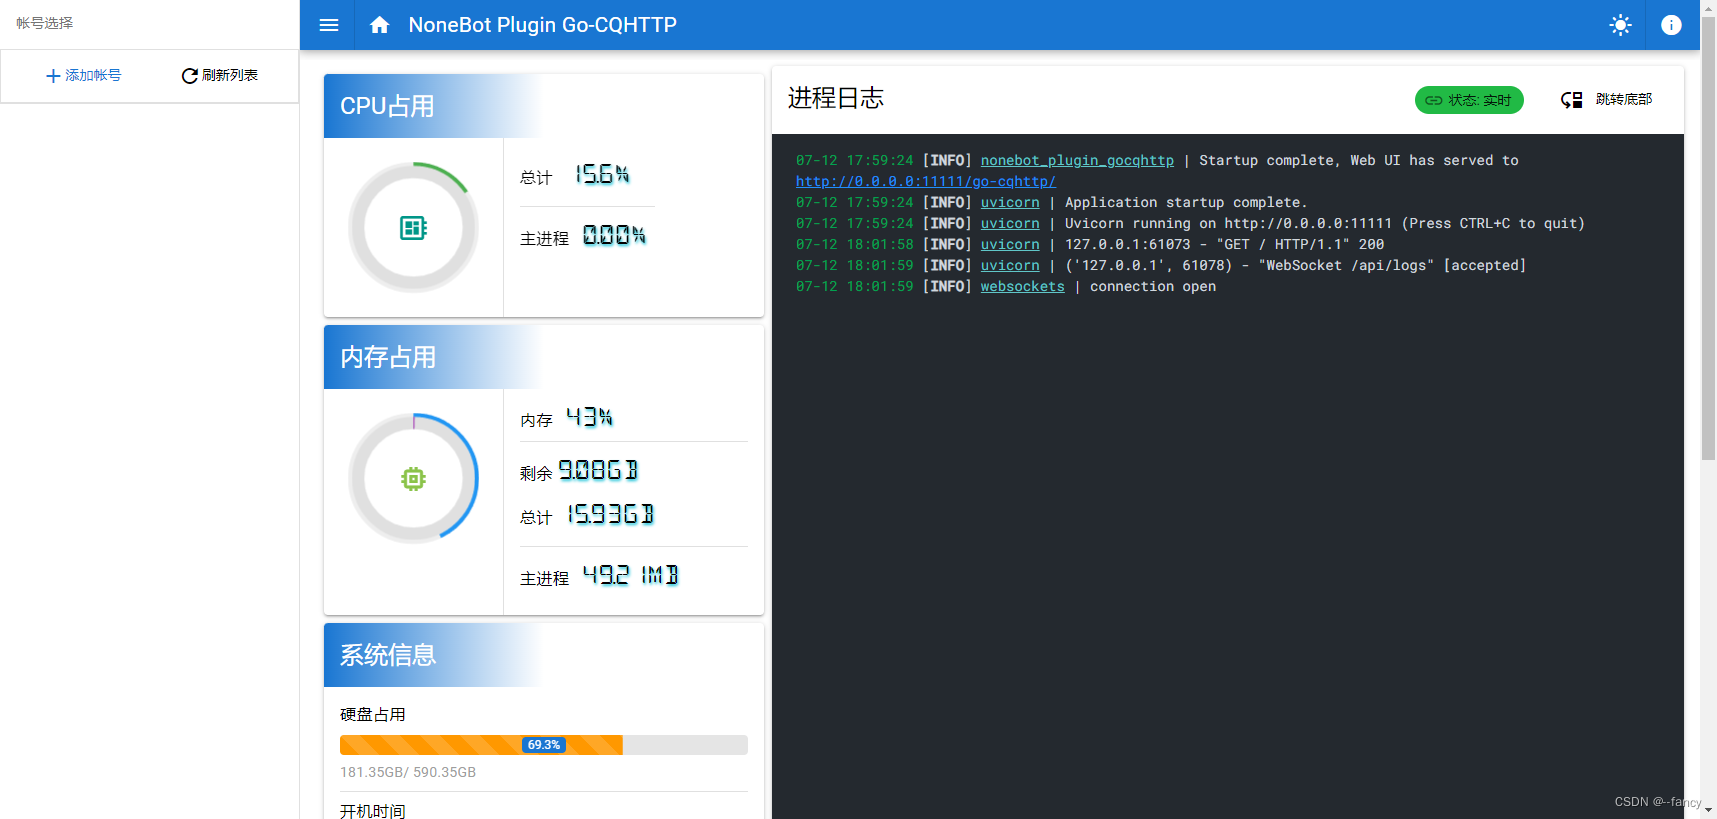Screen dimensions: 1717x819
Task: Click the add account plus icon
Action: tap(53, 76)
